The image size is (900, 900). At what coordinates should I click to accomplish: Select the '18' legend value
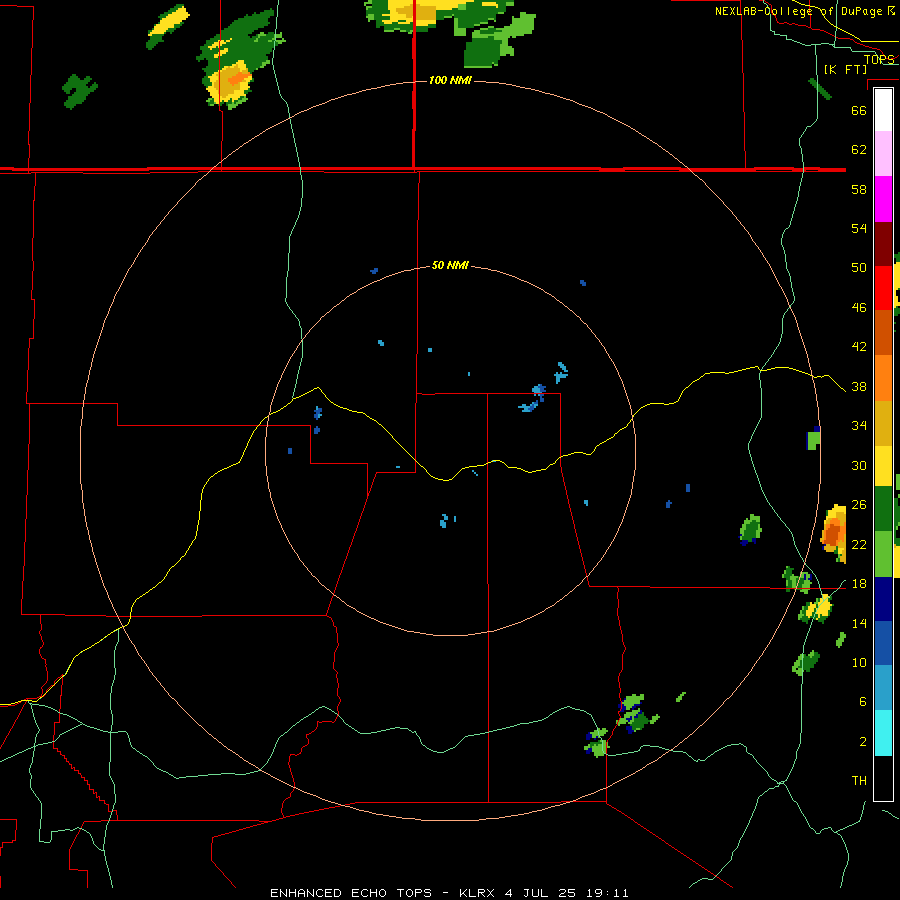click(x=859, y=584)
